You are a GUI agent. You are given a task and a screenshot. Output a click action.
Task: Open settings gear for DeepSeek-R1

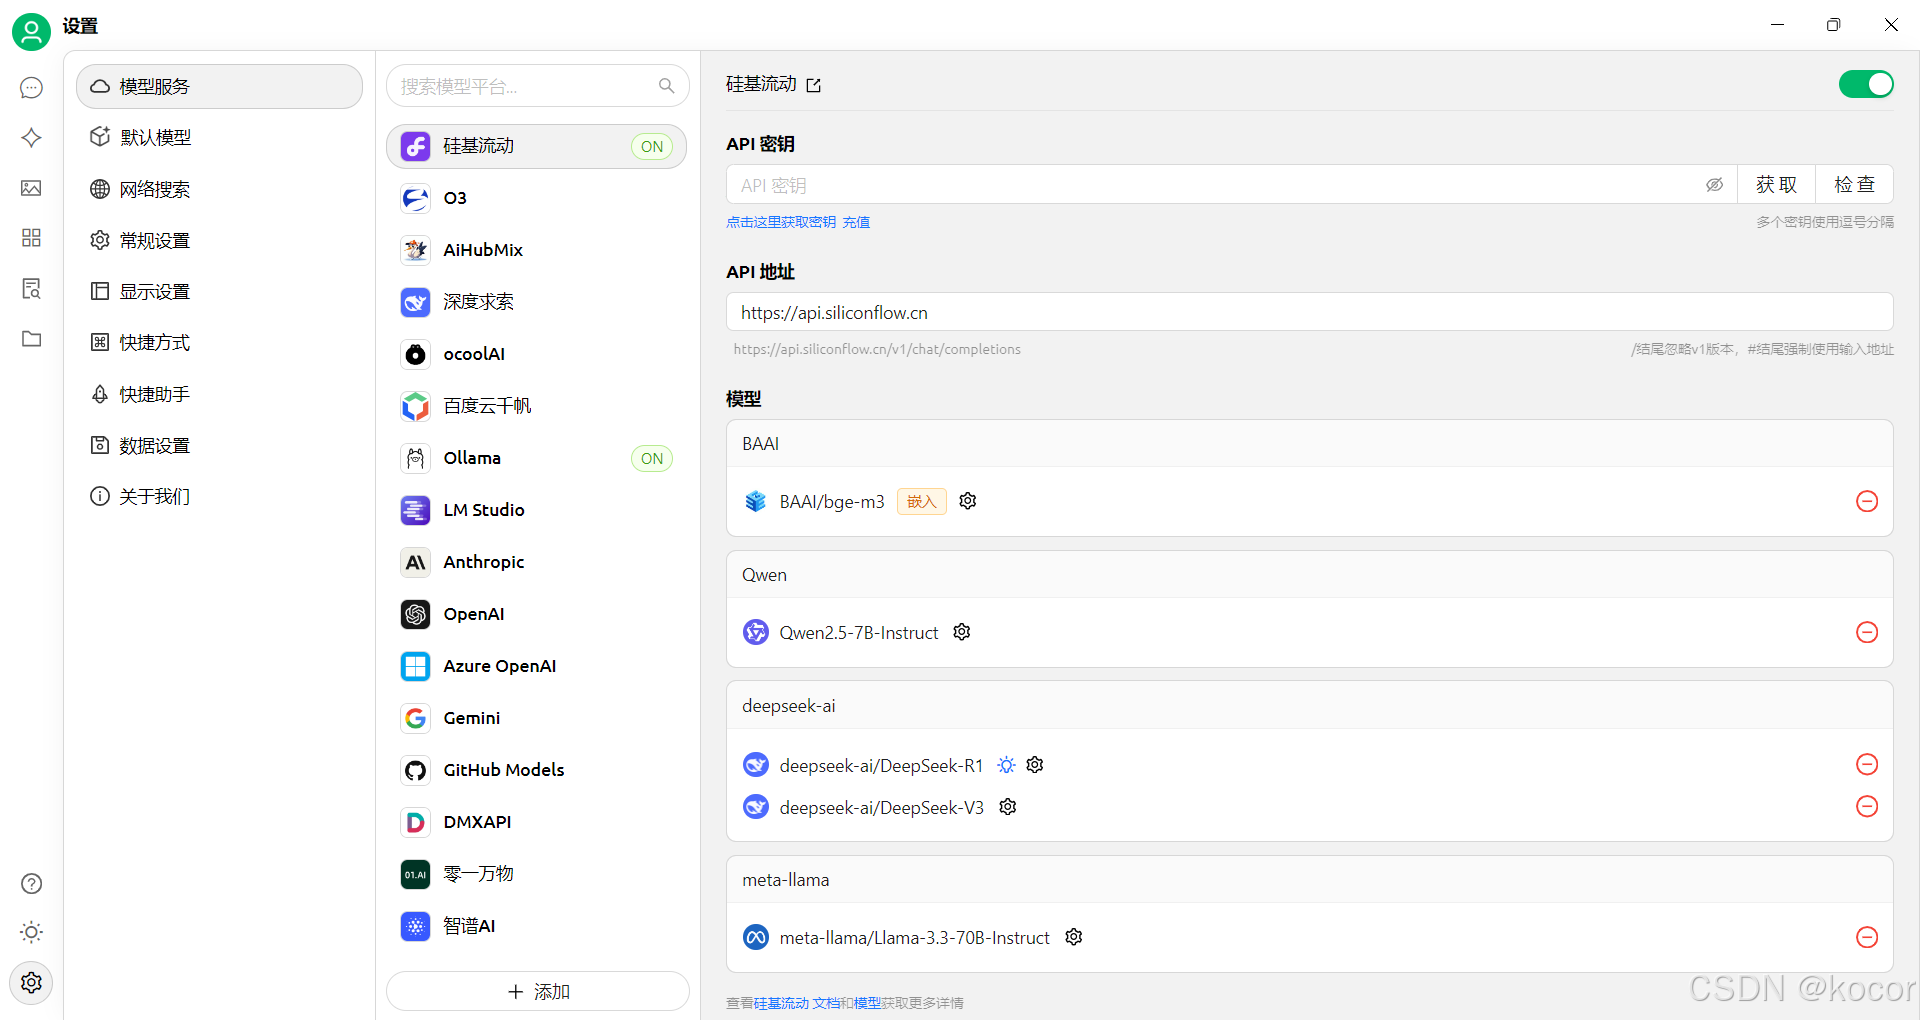point(1035,765)
